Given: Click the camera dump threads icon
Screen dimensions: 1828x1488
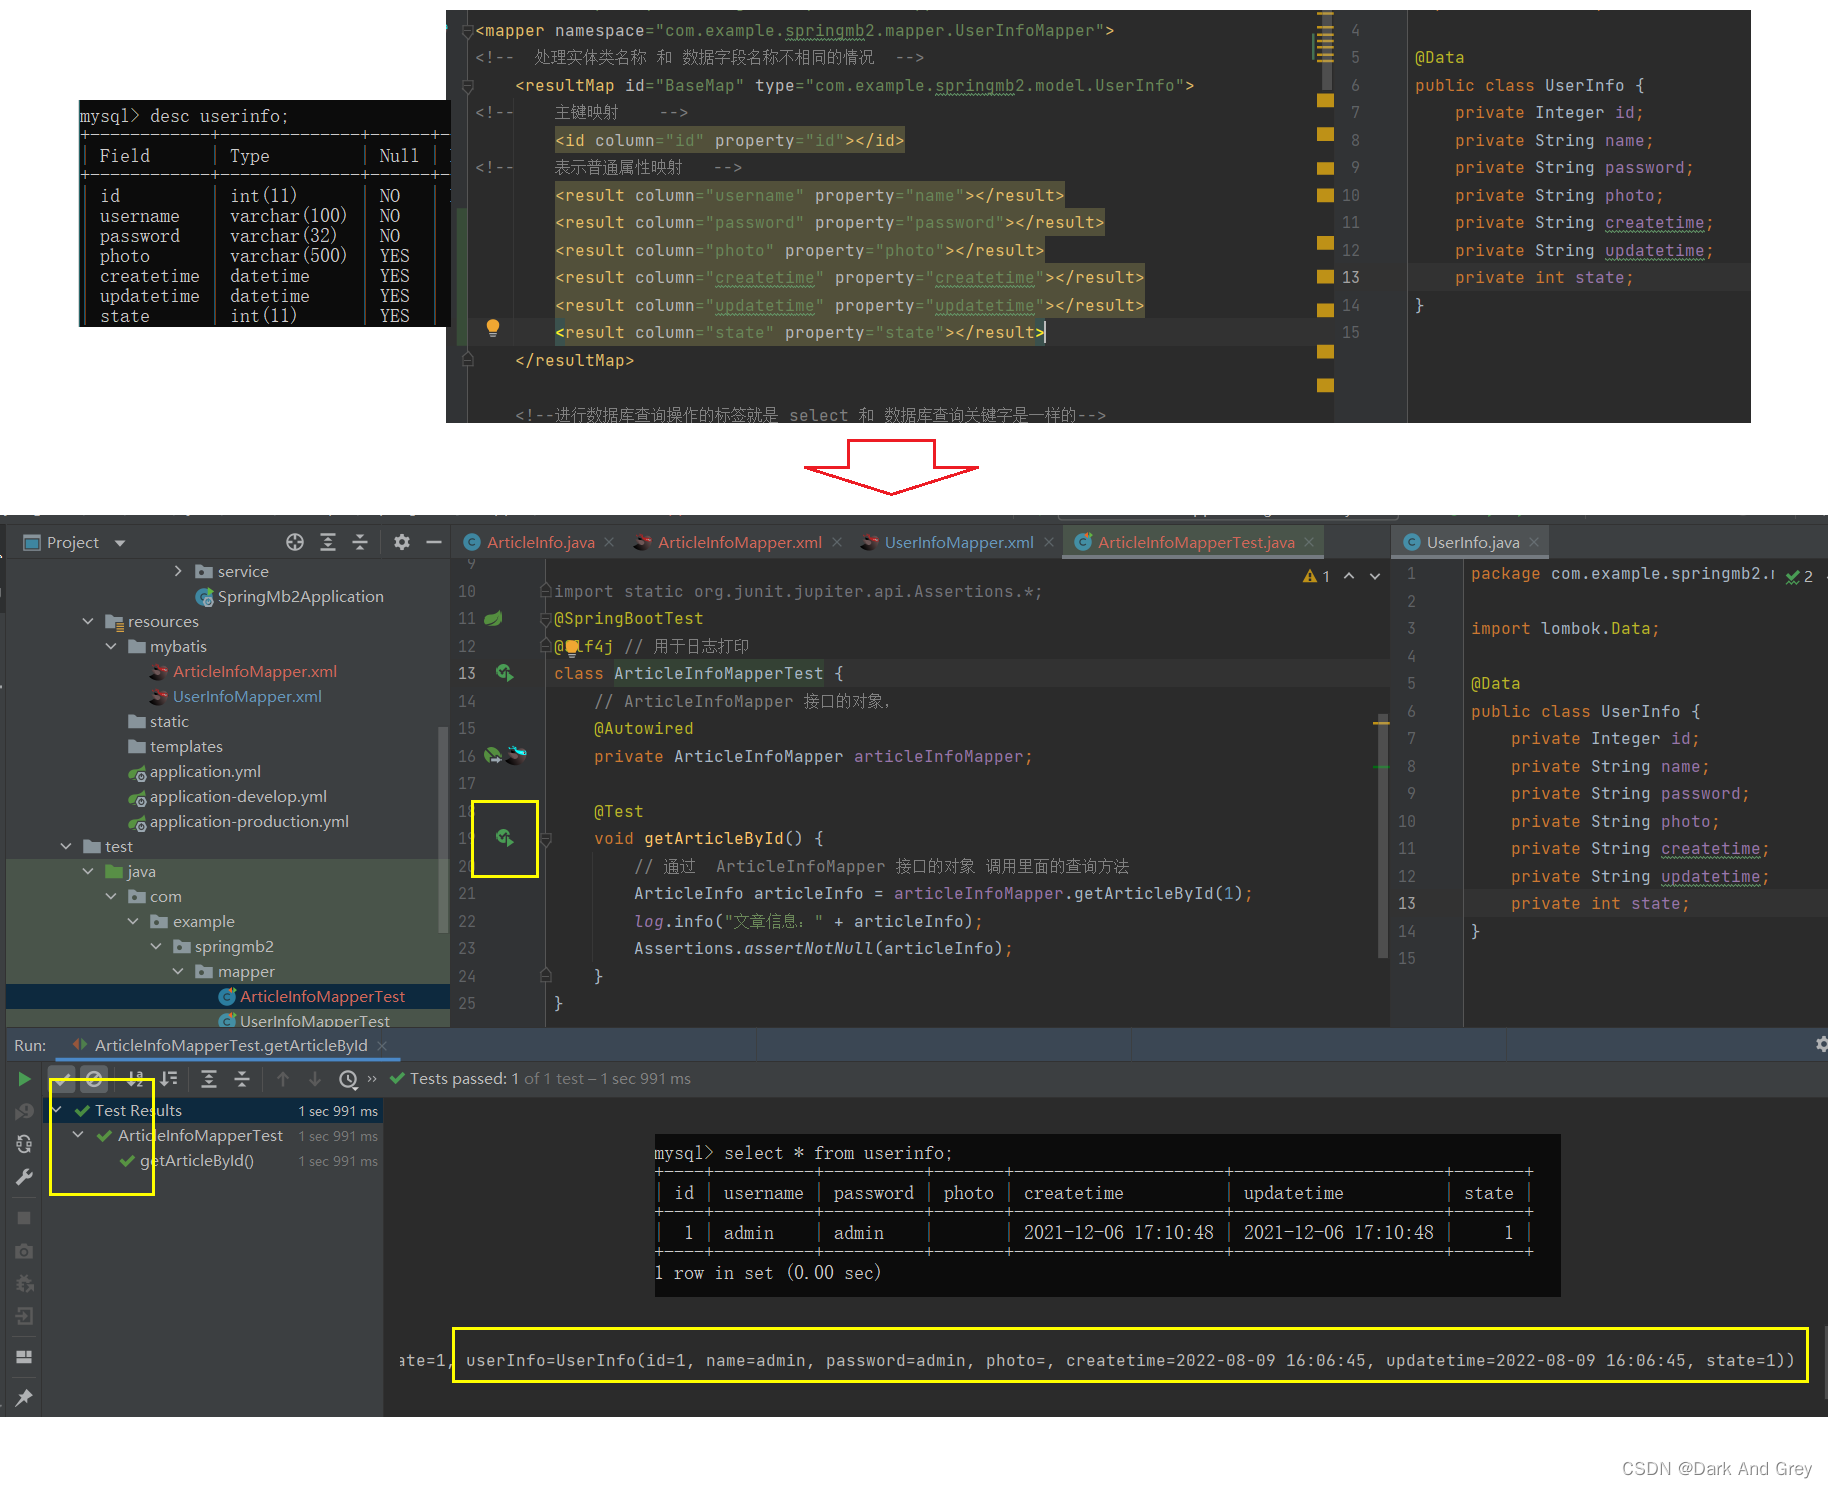Looking at the screenshot, I should pyautogui.click(x=24, y=1251).
